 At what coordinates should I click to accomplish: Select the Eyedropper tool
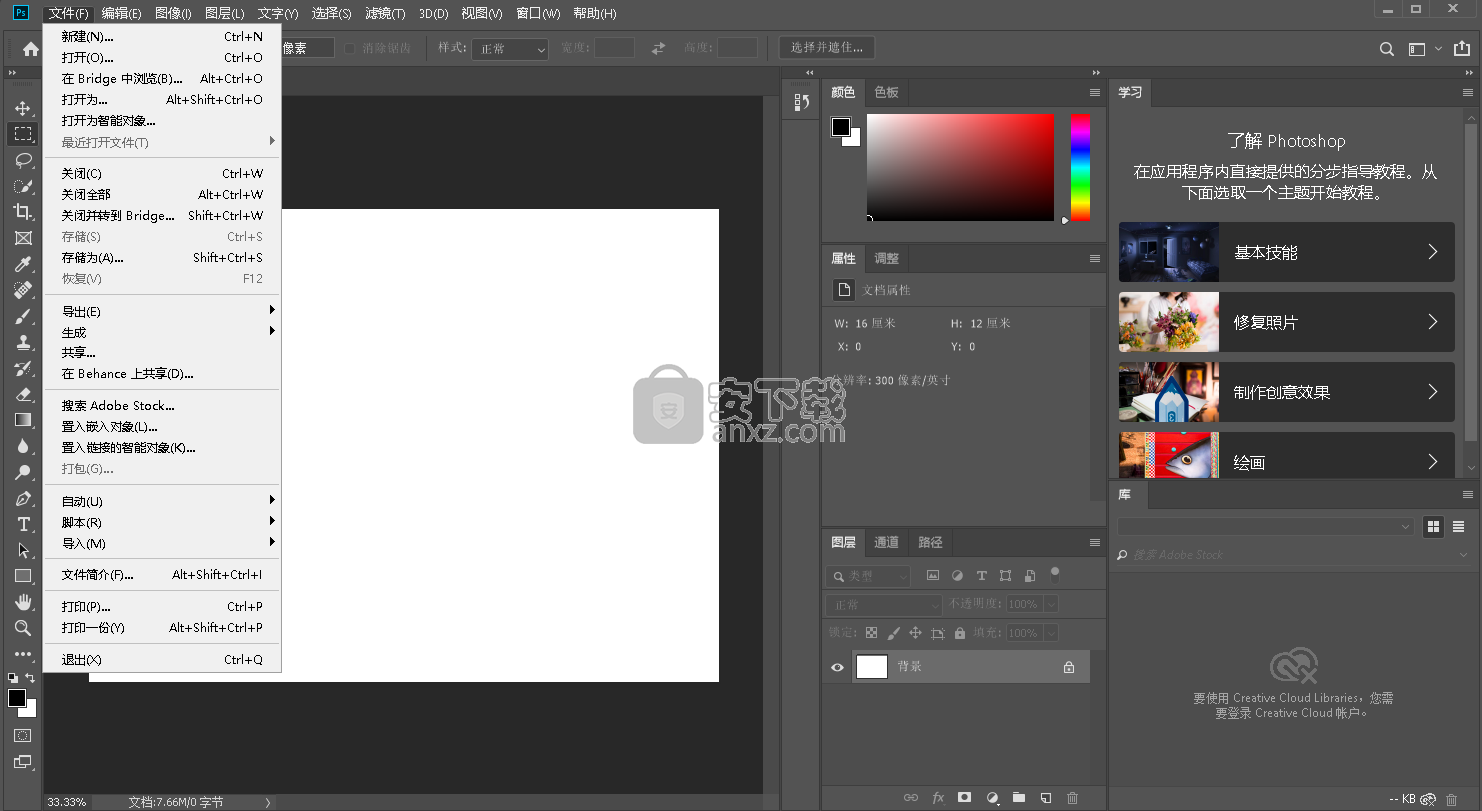click(x=23, y=264)
